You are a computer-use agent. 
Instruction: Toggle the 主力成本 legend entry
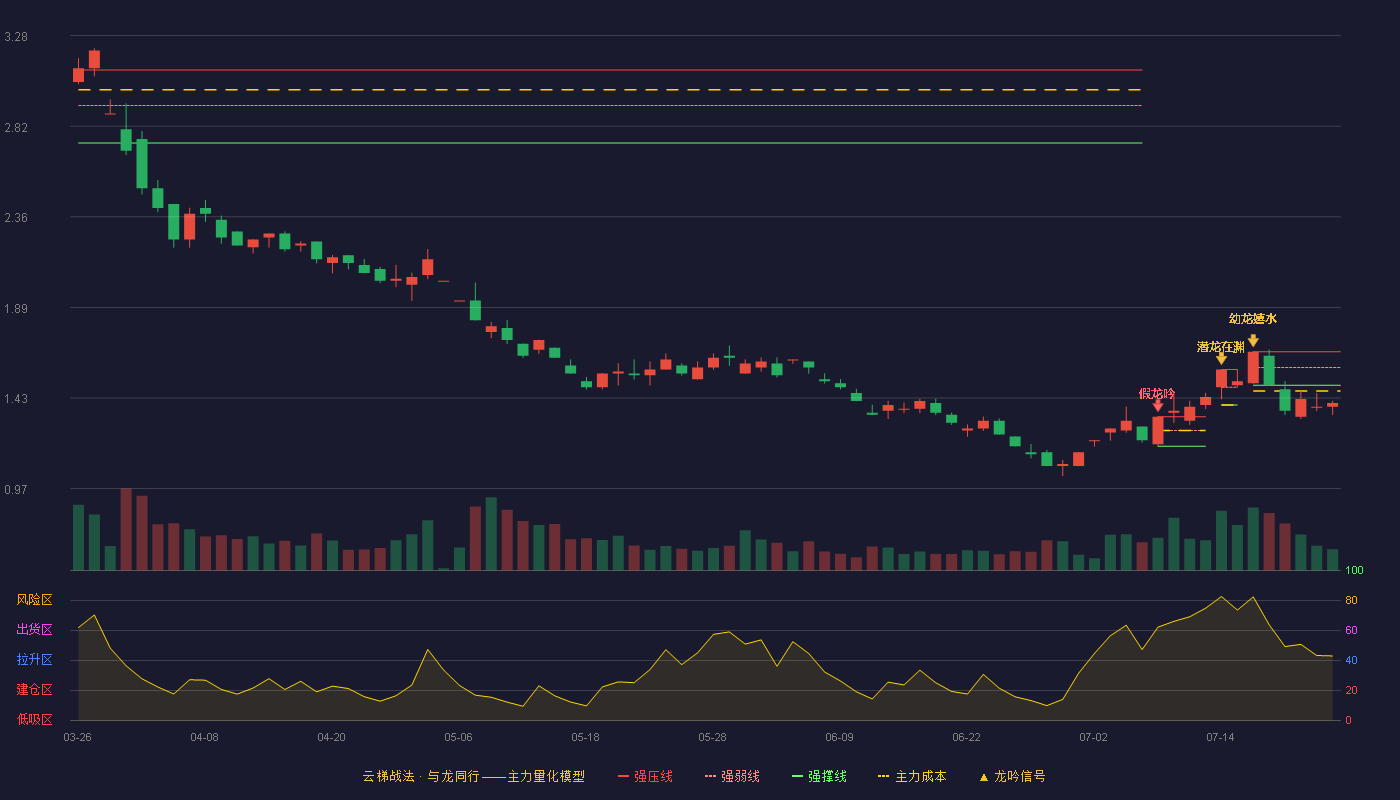[912, 776]
